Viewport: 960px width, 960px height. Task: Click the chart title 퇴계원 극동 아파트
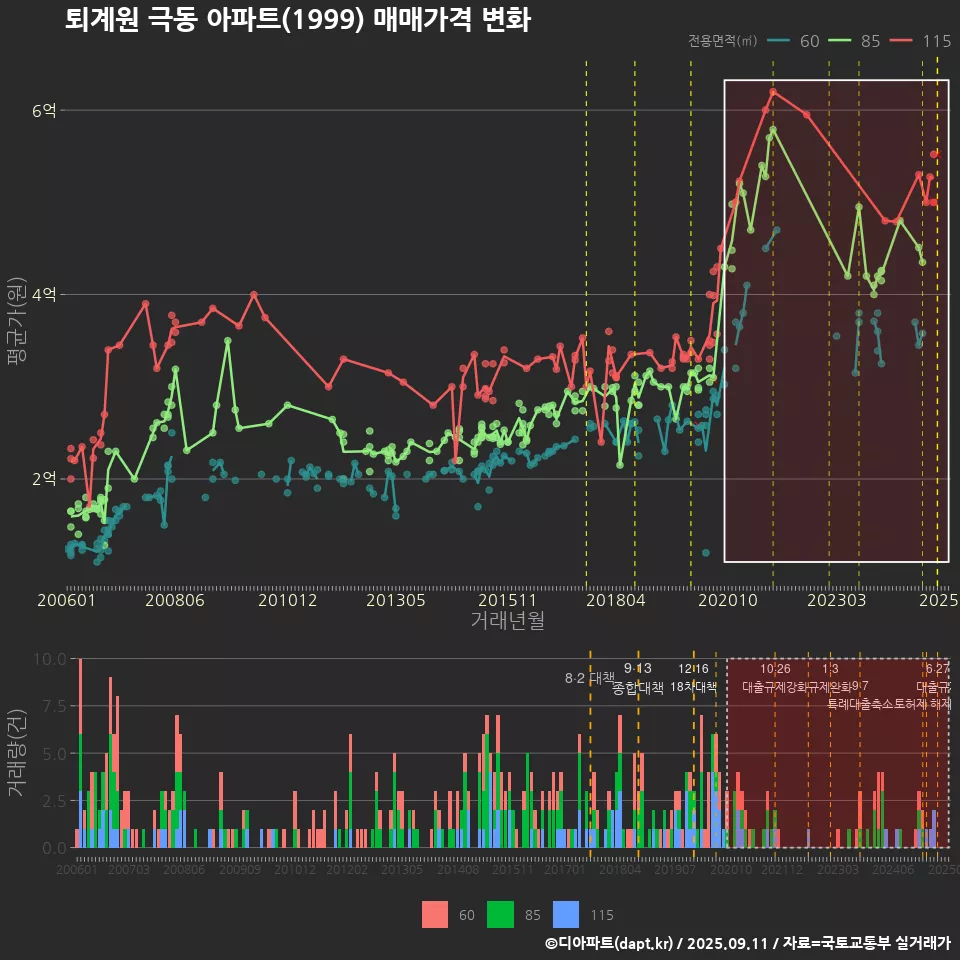click(297, 20)
